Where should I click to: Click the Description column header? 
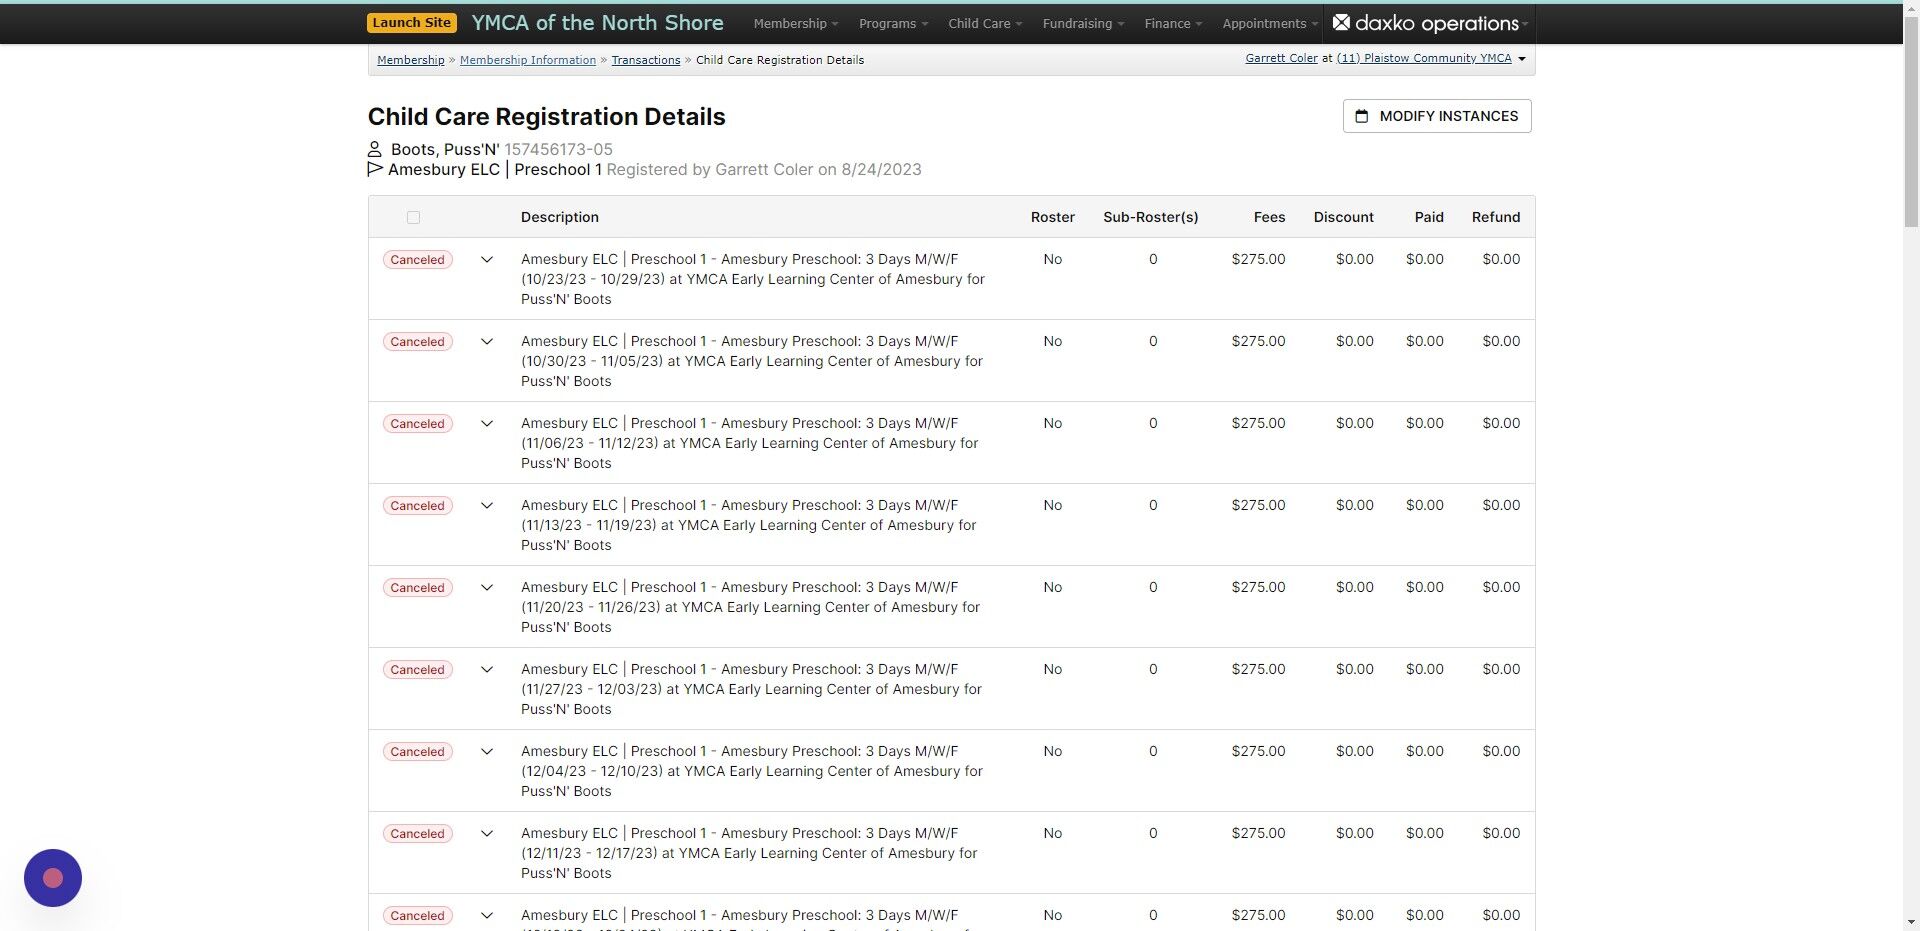pyautogui.click(x=559, y=217)
